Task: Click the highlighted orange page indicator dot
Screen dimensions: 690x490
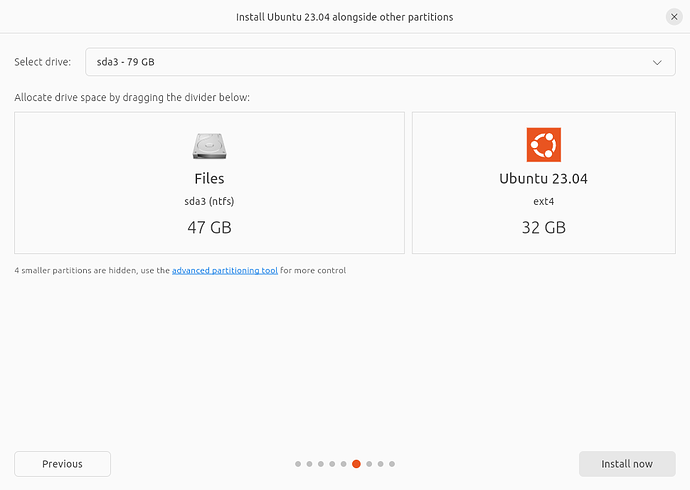Action: 356,464
